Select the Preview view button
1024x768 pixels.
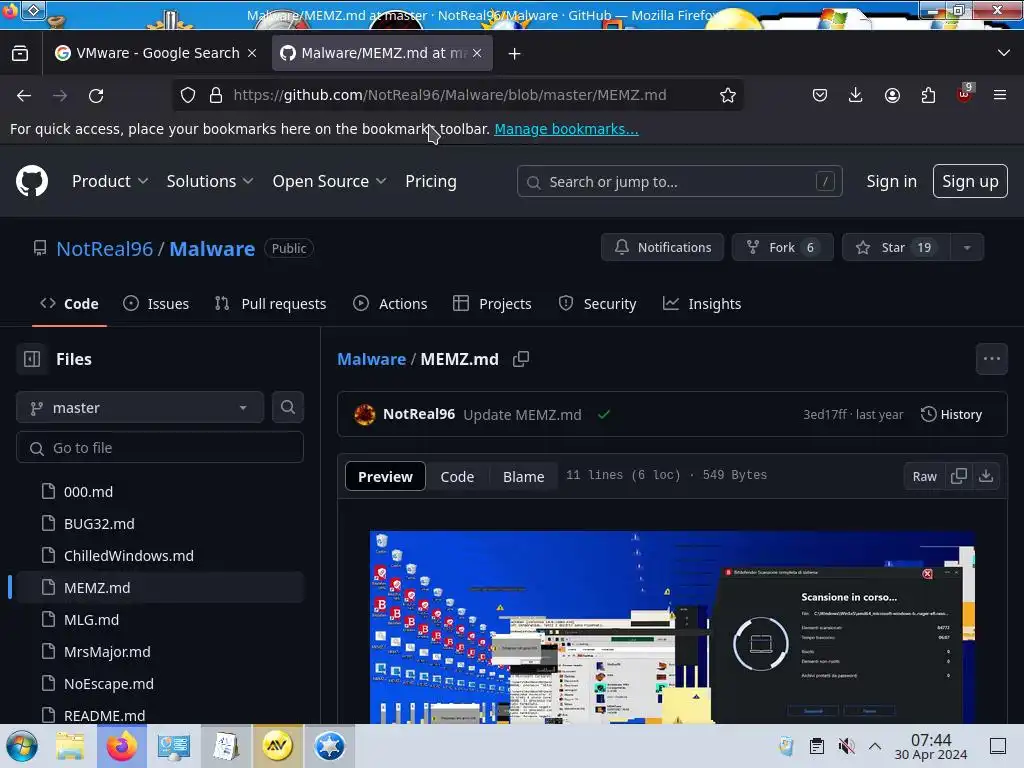point(385,477)
